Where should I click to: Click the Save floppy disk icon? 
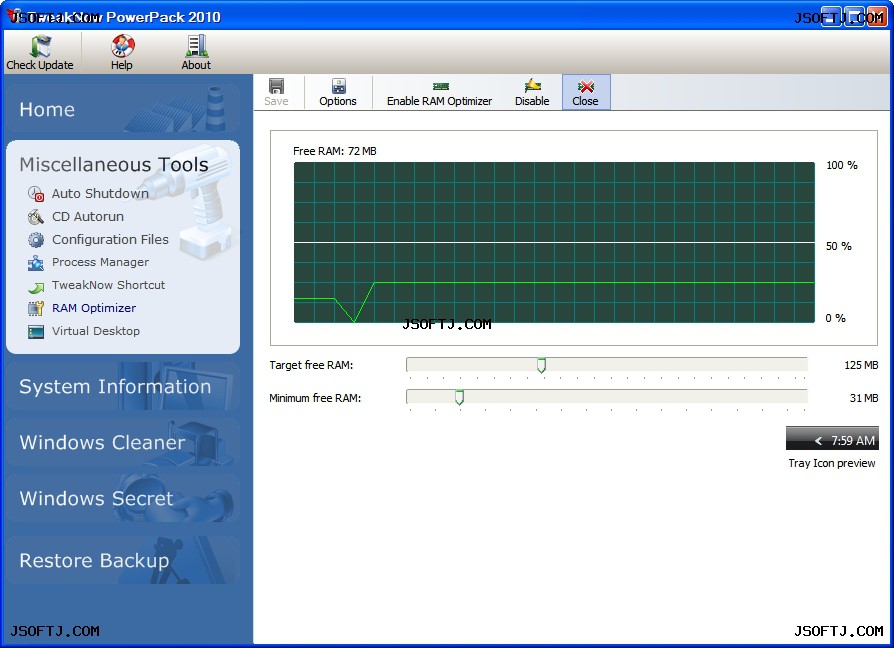[277, 85]
